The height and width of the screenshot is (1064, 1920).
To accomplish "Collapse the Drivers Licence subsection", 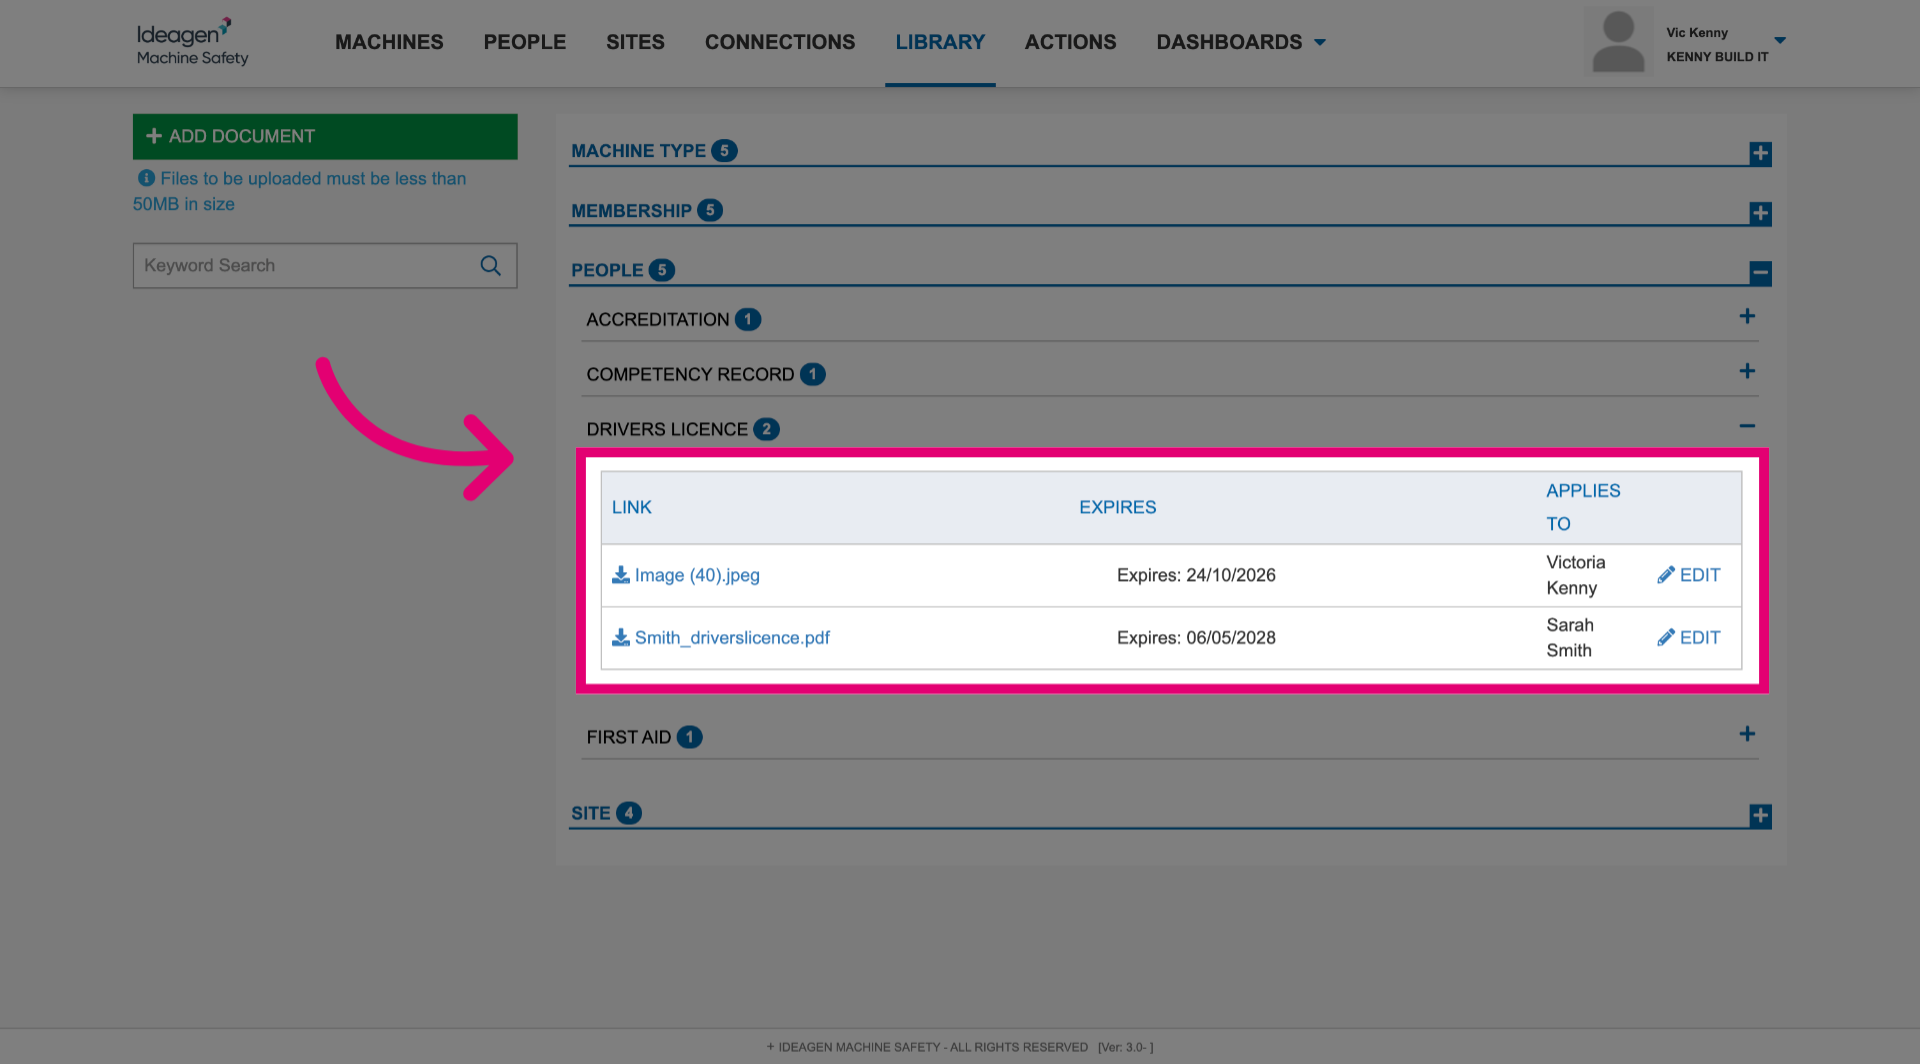I will [x=1747, y=426].
